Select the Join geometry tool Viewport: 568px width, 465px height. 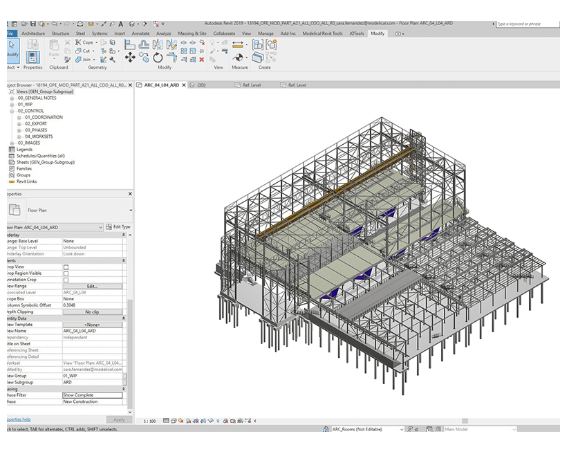84,59
